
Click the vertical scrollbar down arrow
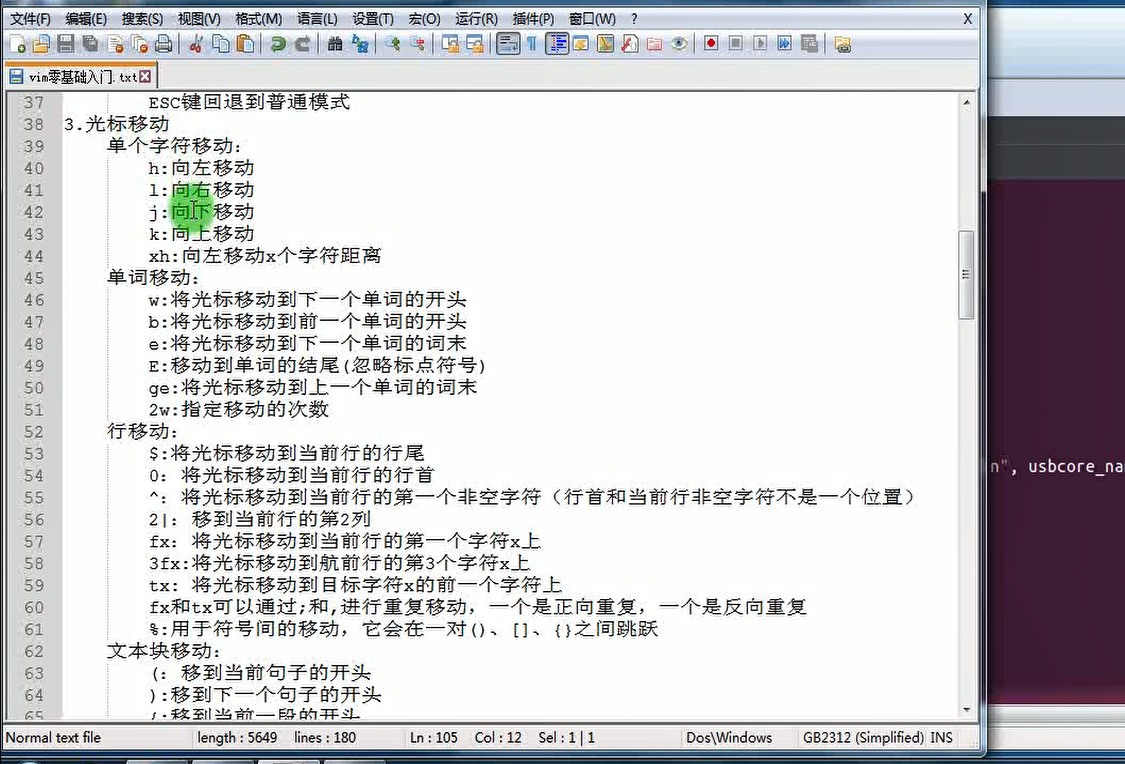(966, 709)
